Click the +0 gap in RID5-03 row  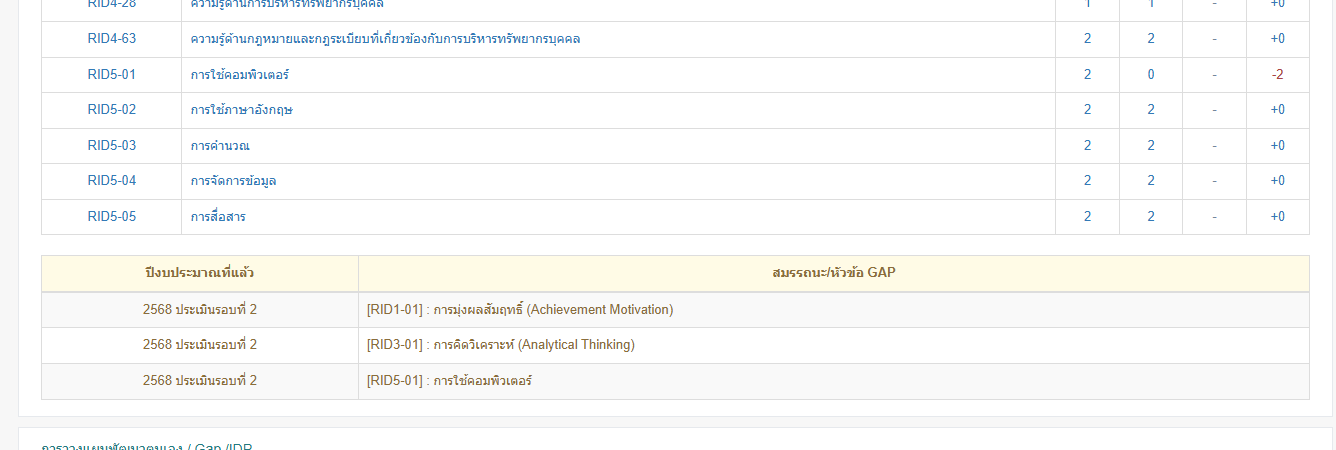point(1277,146)
